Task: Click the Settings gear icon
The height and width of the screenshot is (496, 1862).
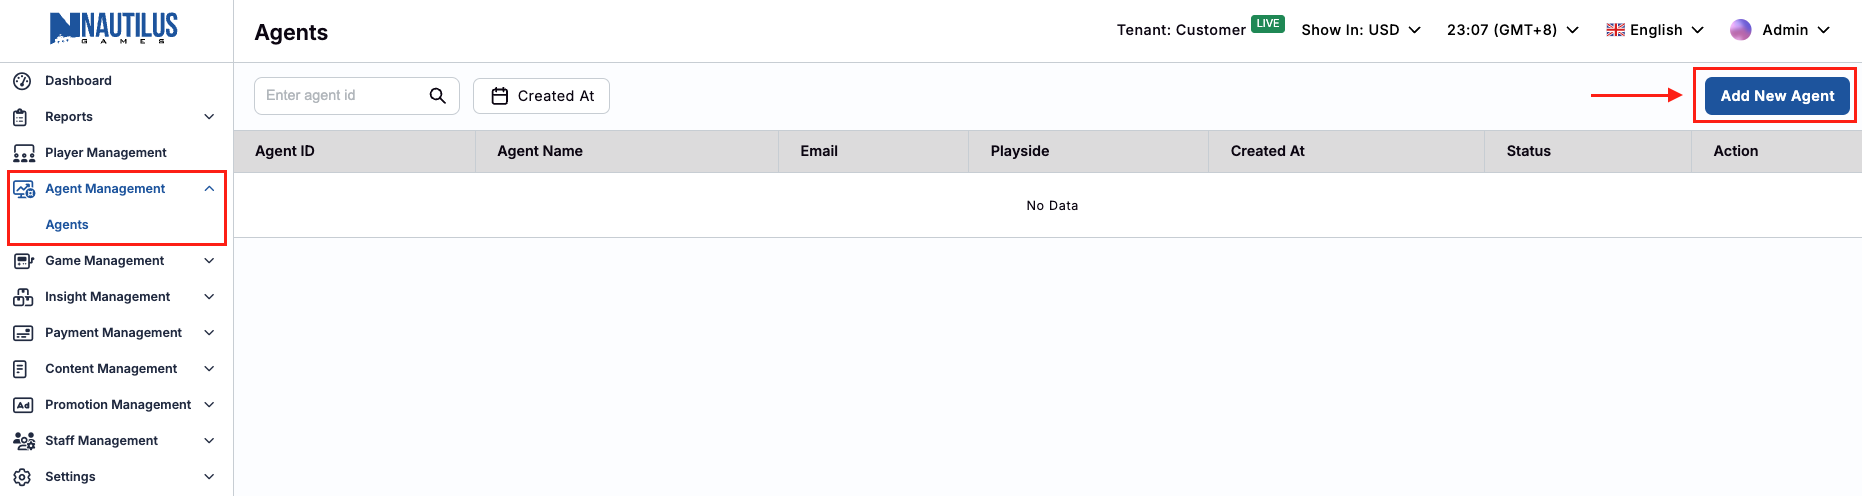Action: [x=22, y=477]
